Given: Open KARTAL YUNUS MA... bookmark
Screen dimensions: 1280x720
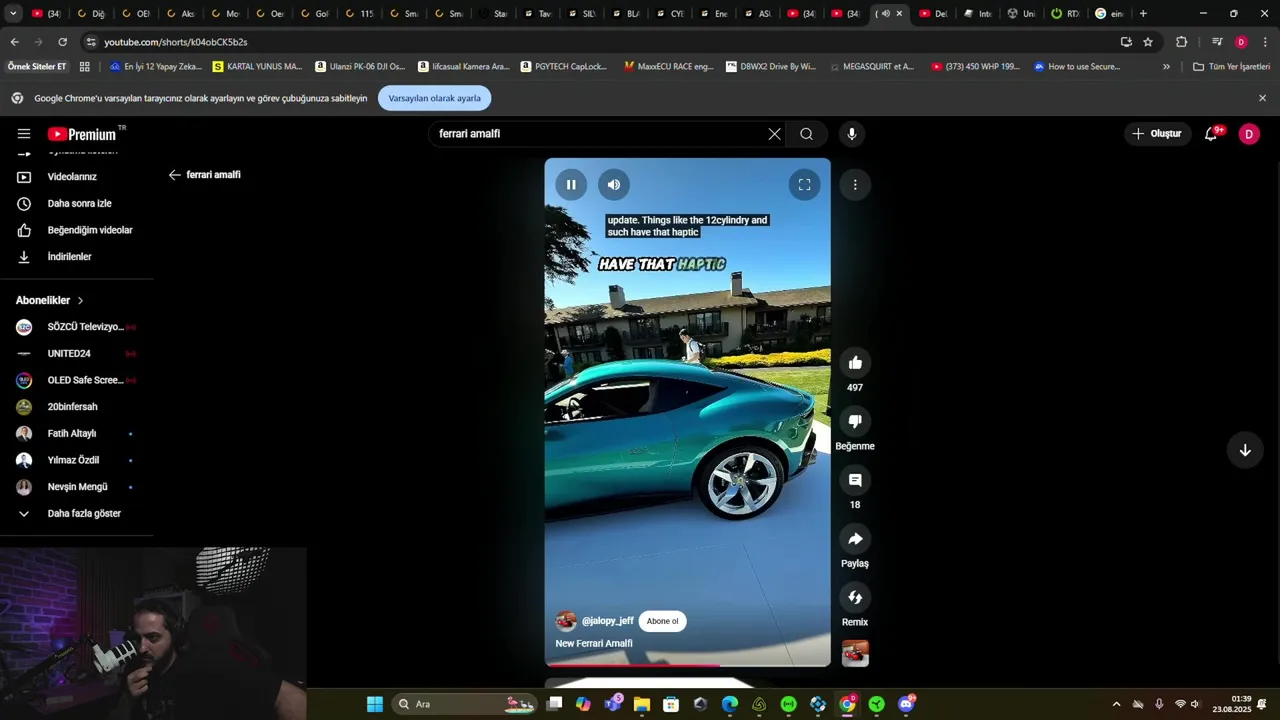Looking at the screenshot, I should (257, 67).
